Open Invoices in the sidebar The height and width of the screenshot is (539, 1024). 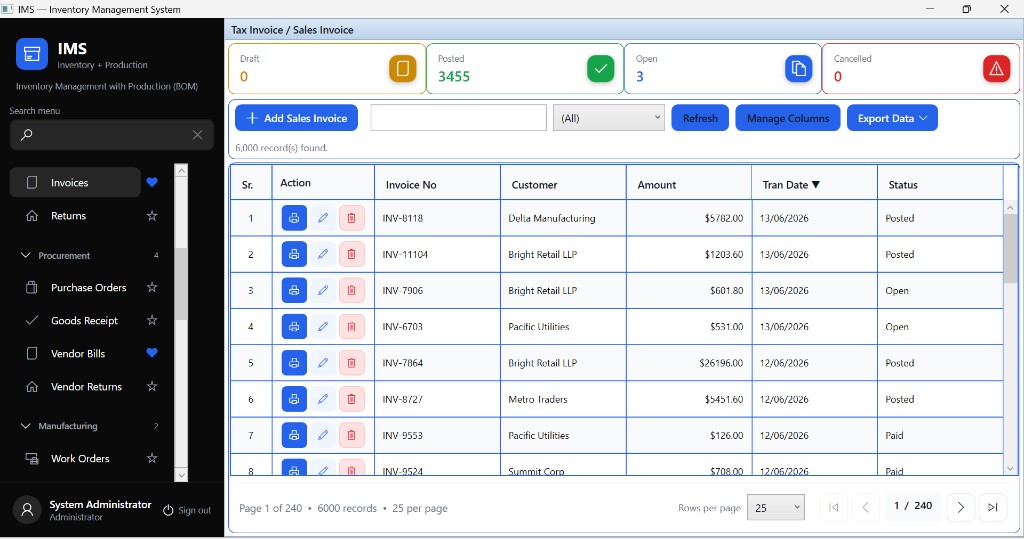click(75, 183)
